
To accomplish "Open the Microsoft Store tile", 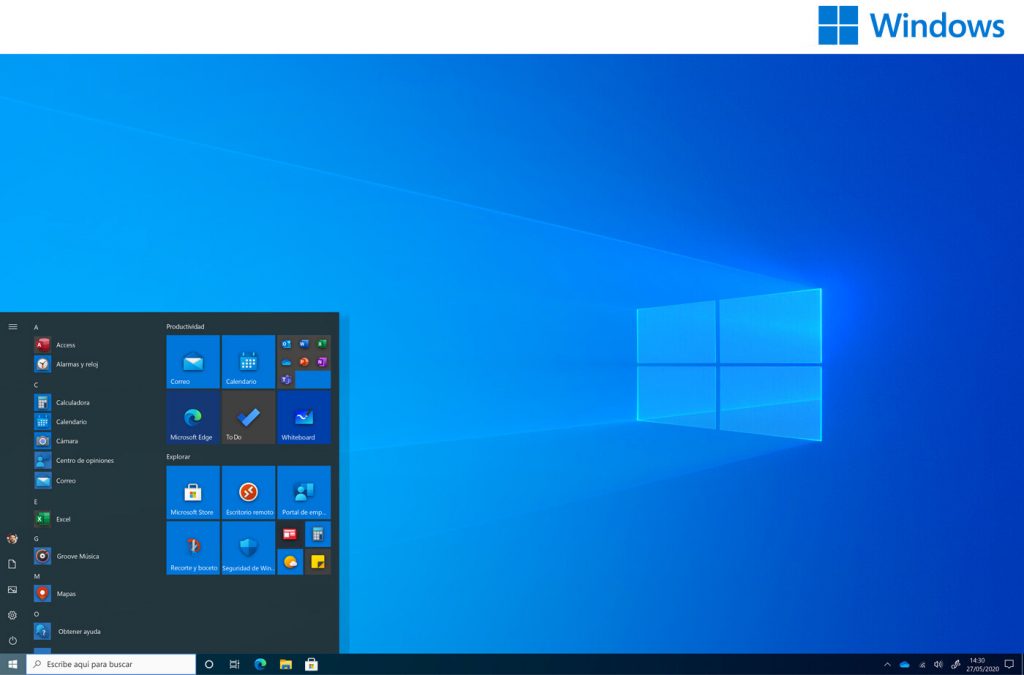I will (193, 492).
